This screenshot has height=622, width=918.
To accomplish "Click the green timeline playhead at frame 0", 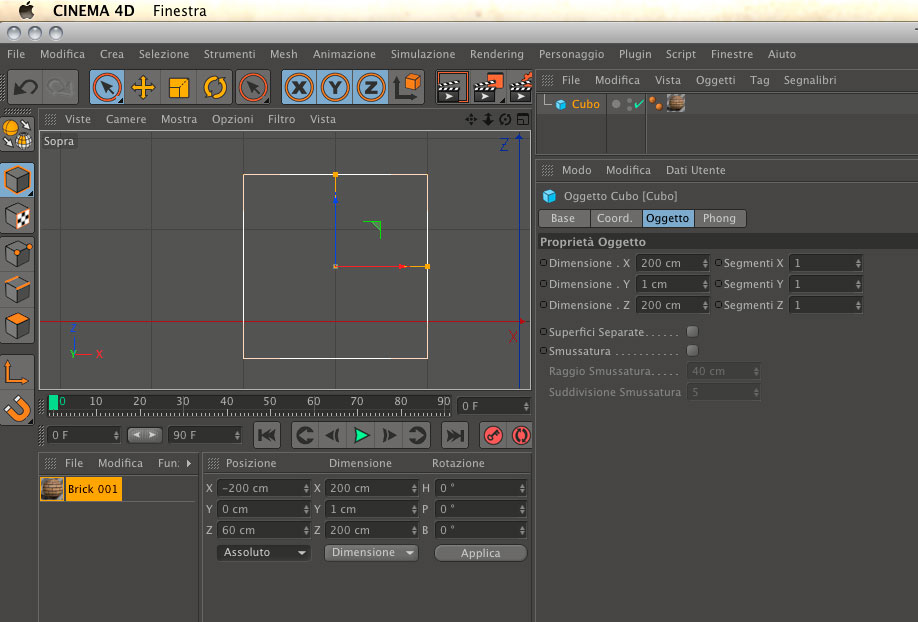I will tap(53, 402).
